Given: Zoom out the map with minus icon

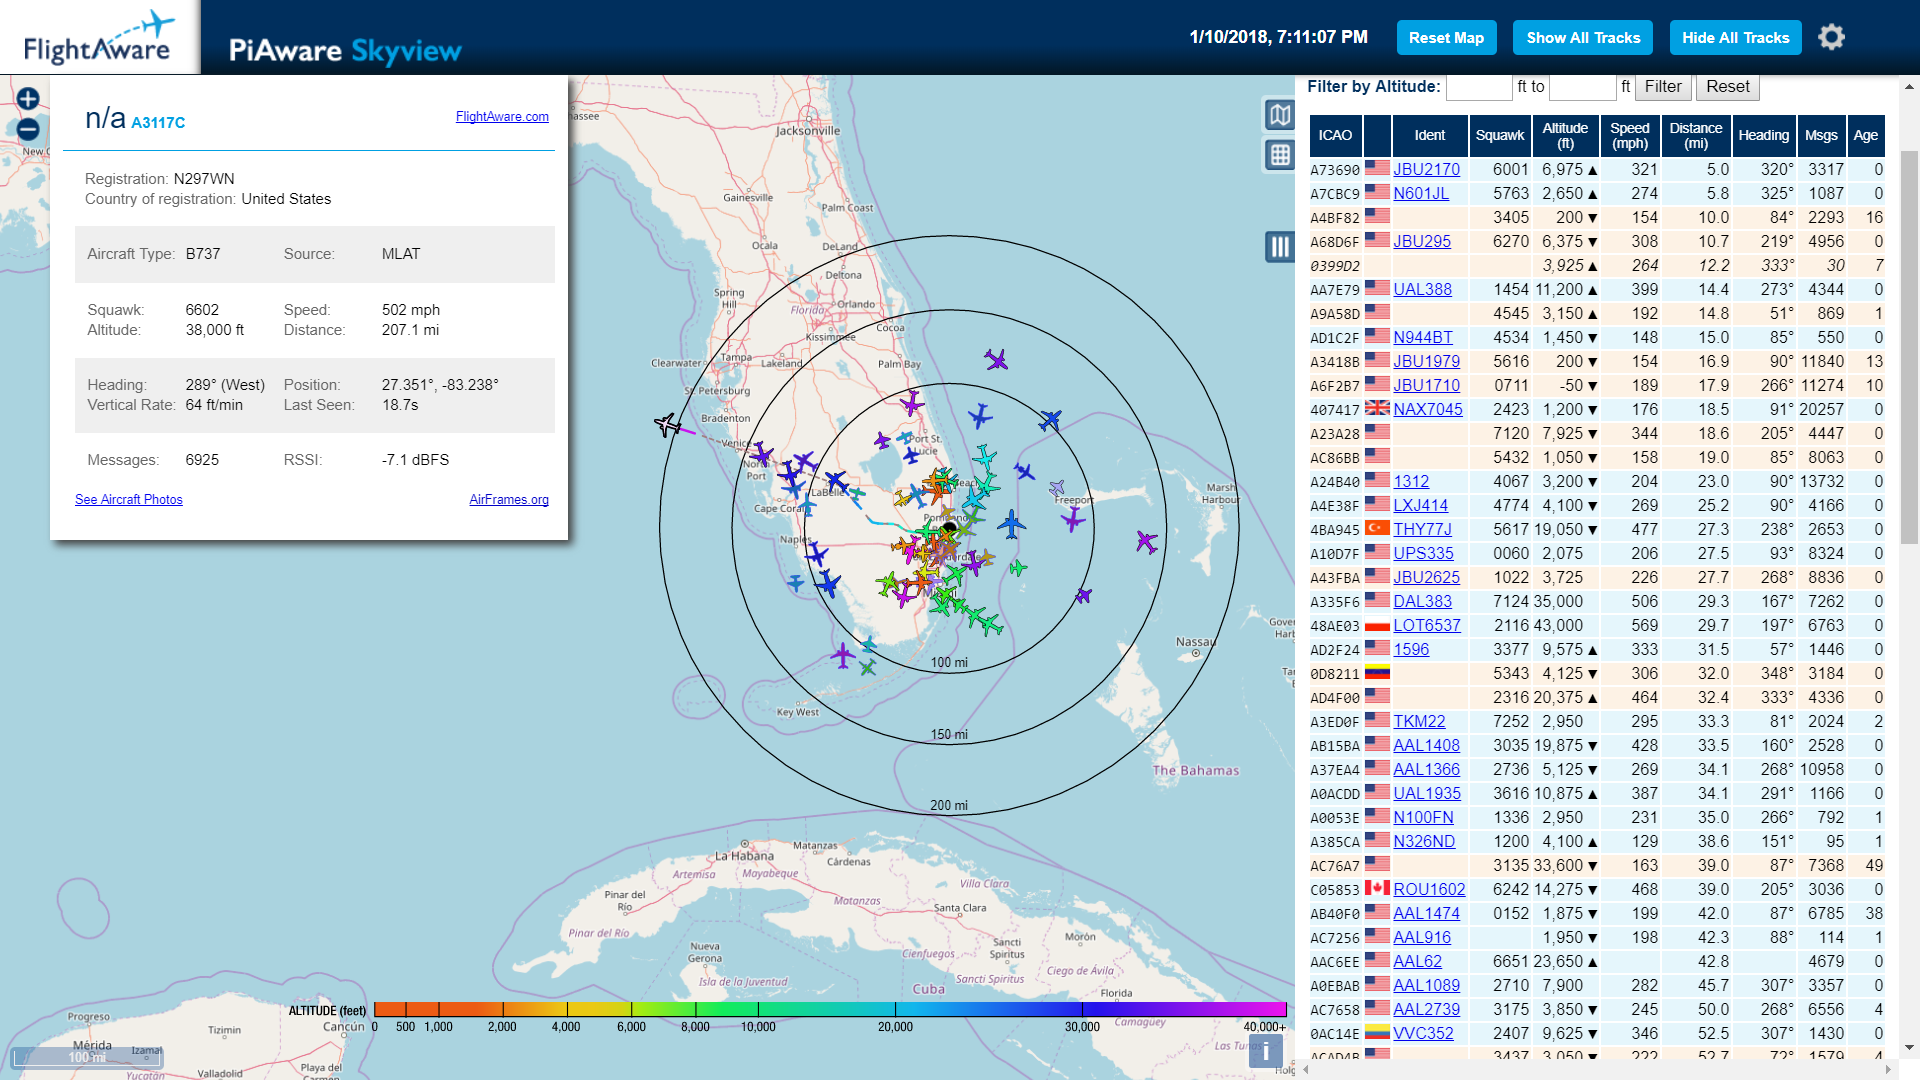Looking at the screenshot, I should [x=28, y=130].
